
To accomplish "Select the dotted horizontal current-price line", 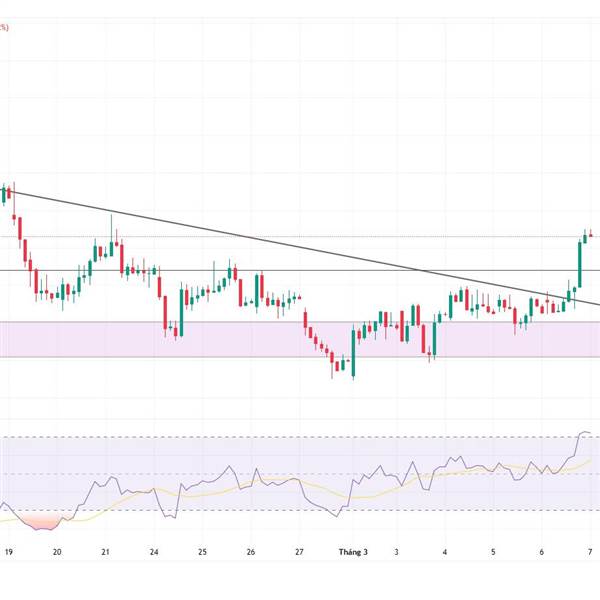I will coord(300,237).
